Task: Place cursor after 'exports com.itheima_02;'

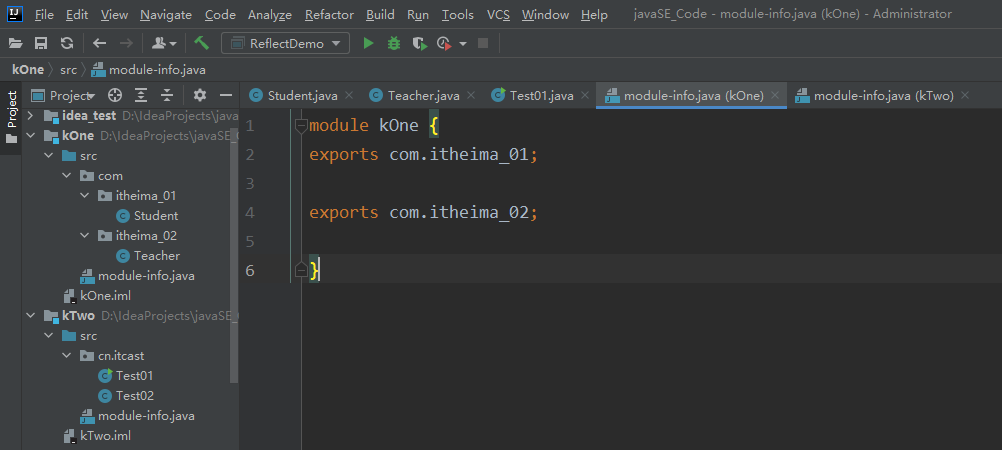Action: pyautogui.click(x=539, y=212)
